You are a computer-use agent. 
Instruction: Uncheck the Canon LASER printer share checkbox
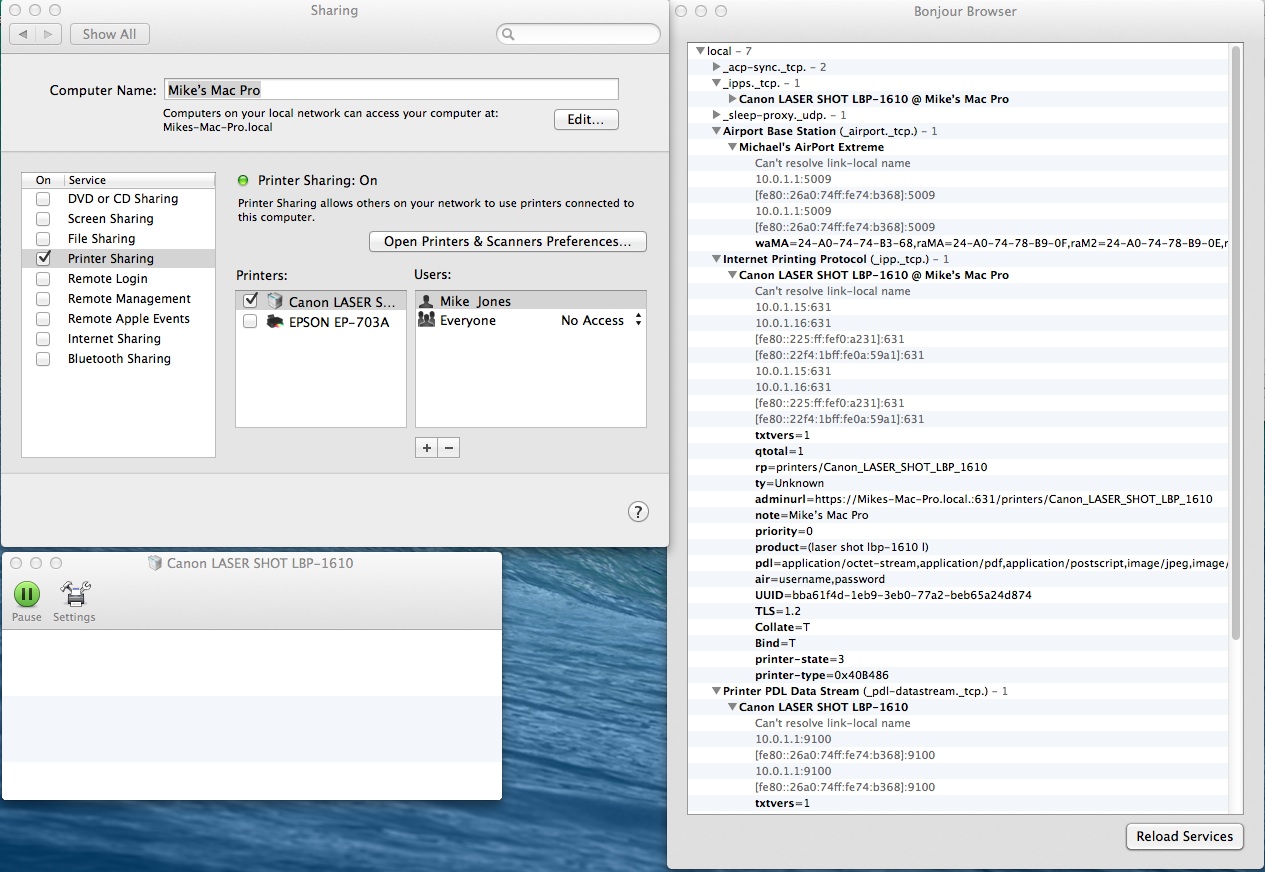[x=250, y=300]
